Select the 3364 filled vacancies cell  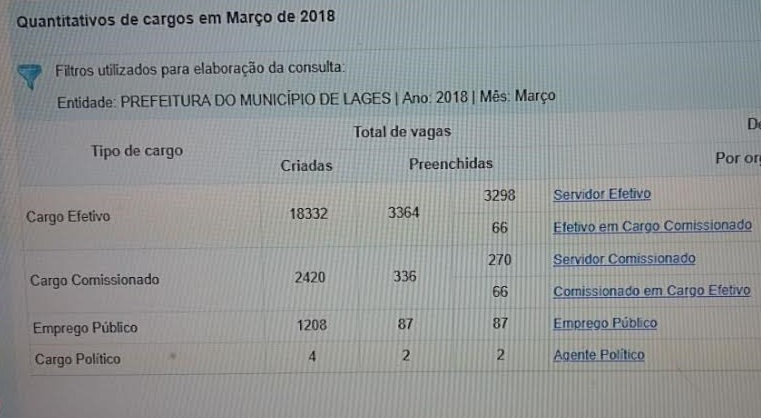click(x=404, y=211)
